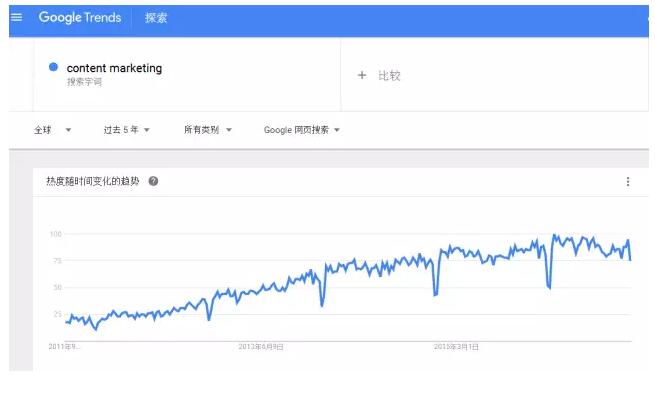This screenshot has height=393, width=655.
Task: Click the 比较 compare button
Action: pyautogui.click(x=389, y=76)
